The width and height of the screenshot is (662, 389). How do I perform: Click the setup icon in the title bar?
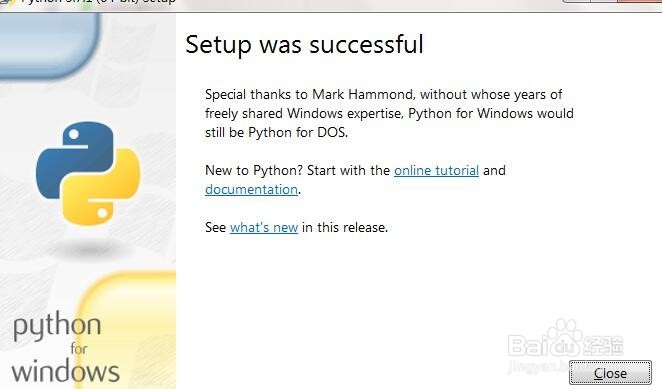point(8,2)
